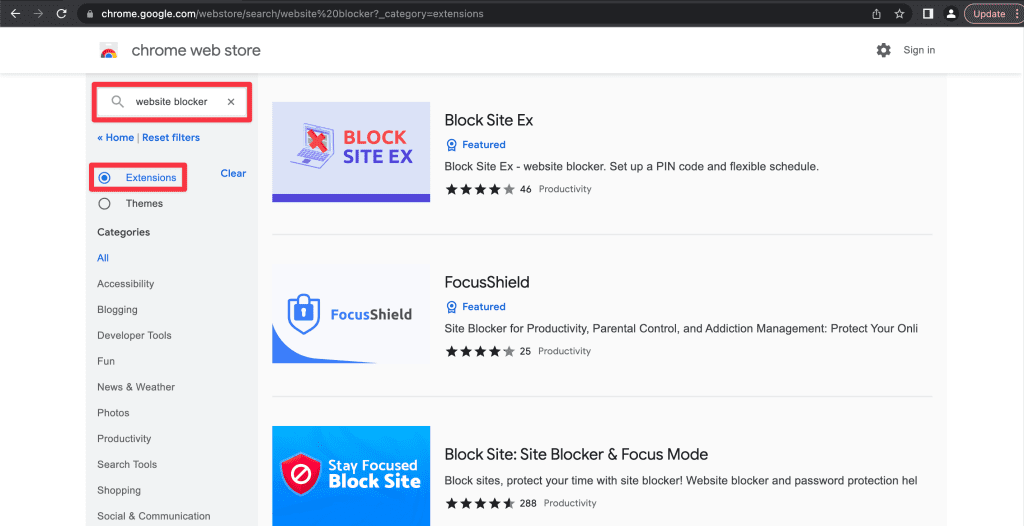Viewport: 1024px width, 526px height.
Task: Open Web Store settings gear
Action: 883,50
